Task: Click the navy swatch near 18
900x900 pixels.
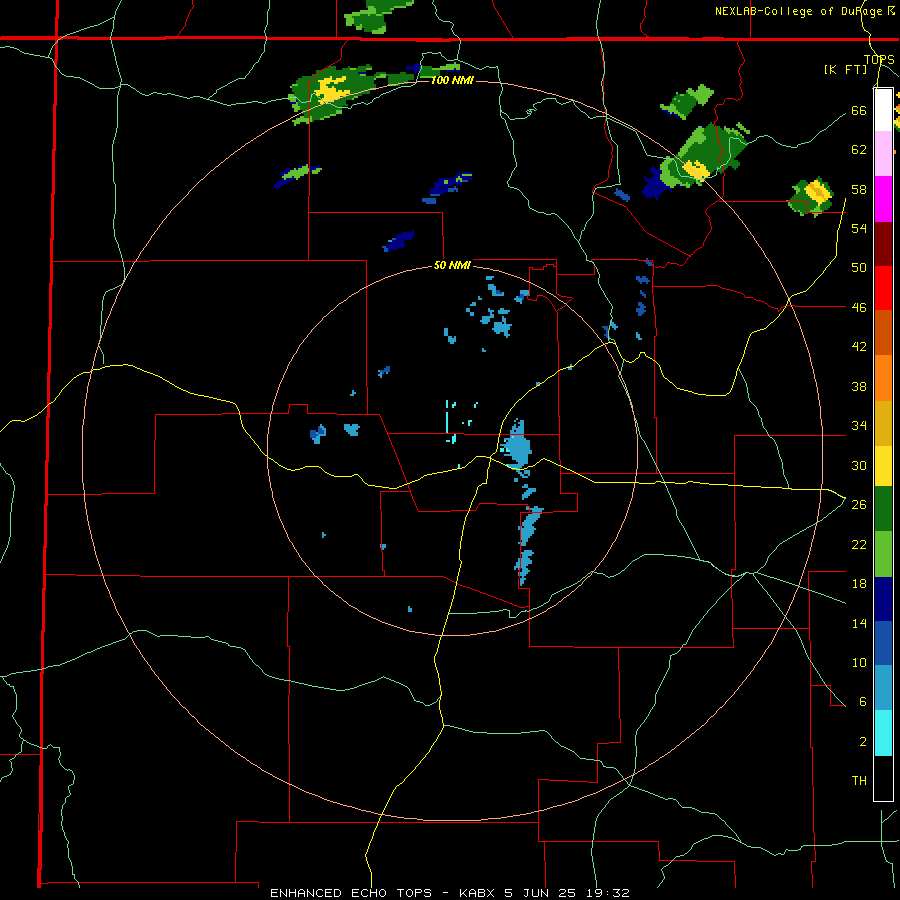Action: click(883, 599)
